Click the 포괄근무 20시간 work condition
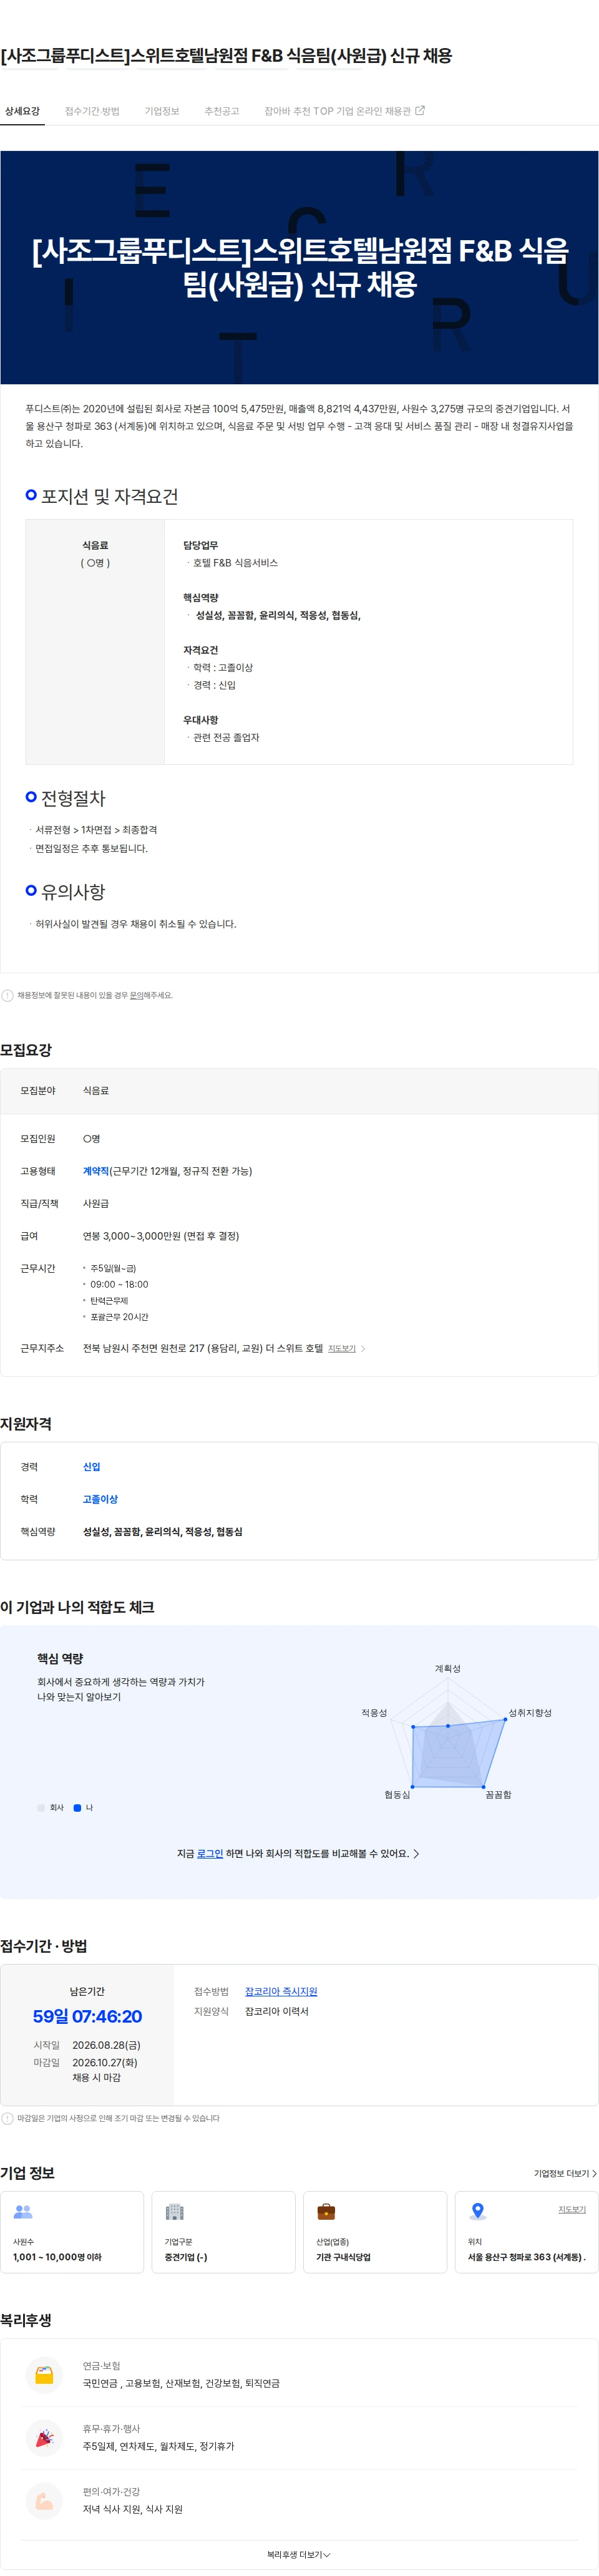599x2576 pixels. tap(119, 1316)
